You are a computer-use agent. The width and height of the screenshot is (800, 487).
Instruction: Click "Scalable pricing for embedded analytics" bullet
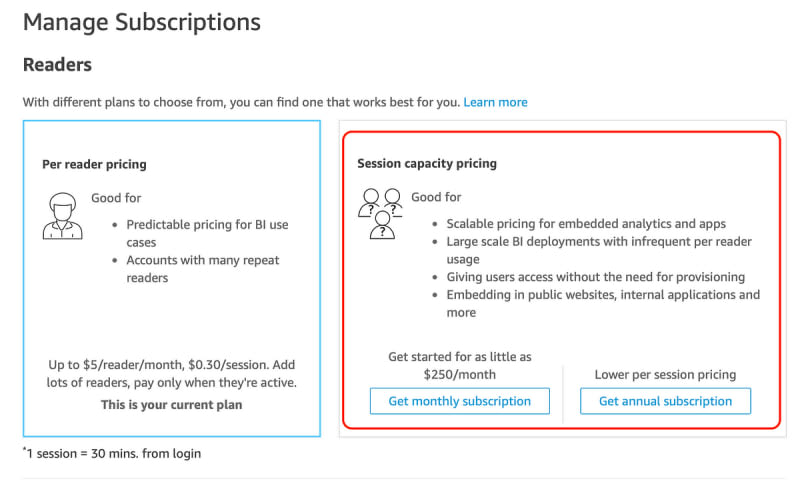pyautogui.click(x=586, y=223)
